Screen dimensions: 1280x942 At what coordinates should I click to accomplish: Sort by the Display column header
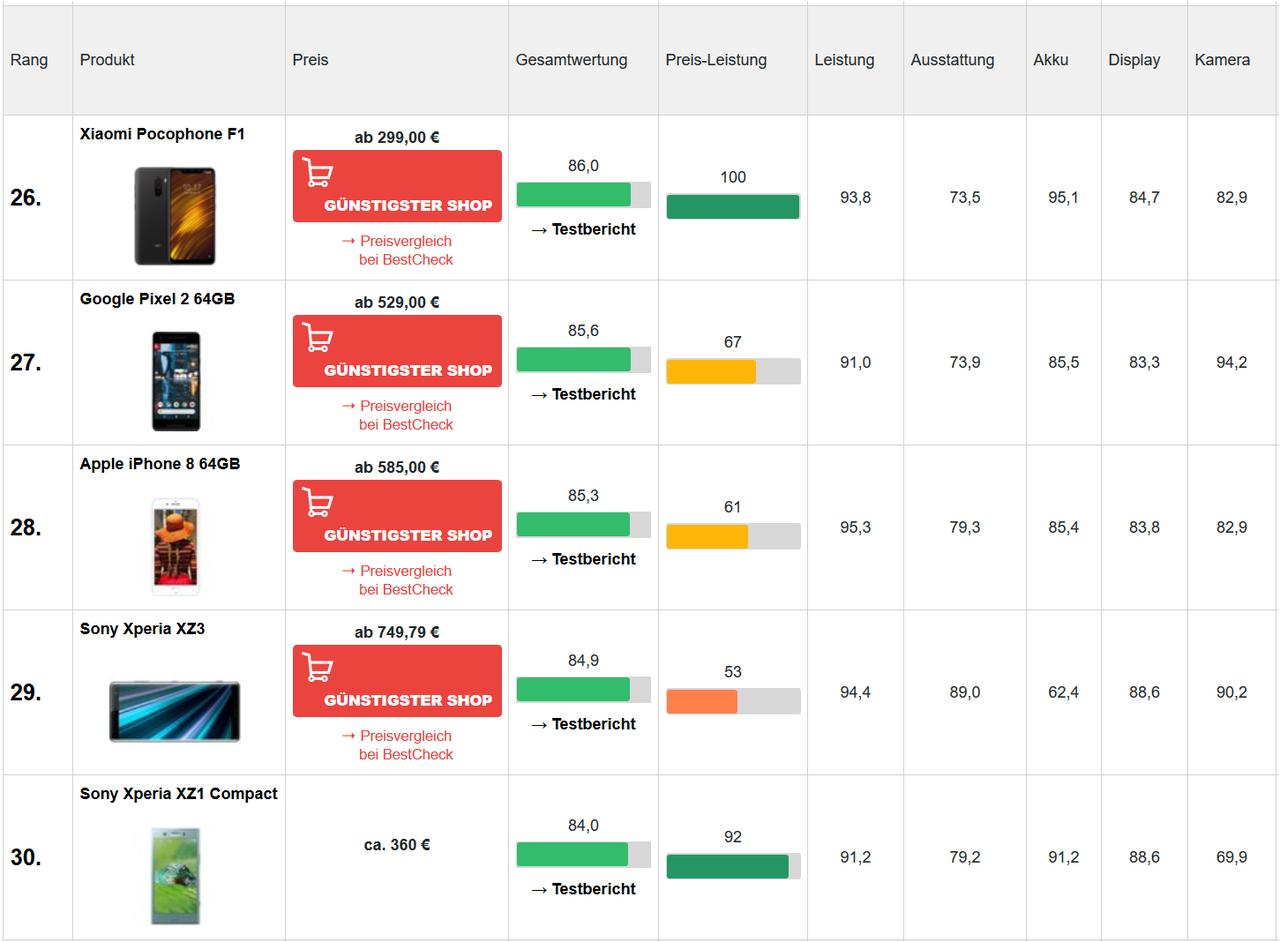click(1134, 60)
